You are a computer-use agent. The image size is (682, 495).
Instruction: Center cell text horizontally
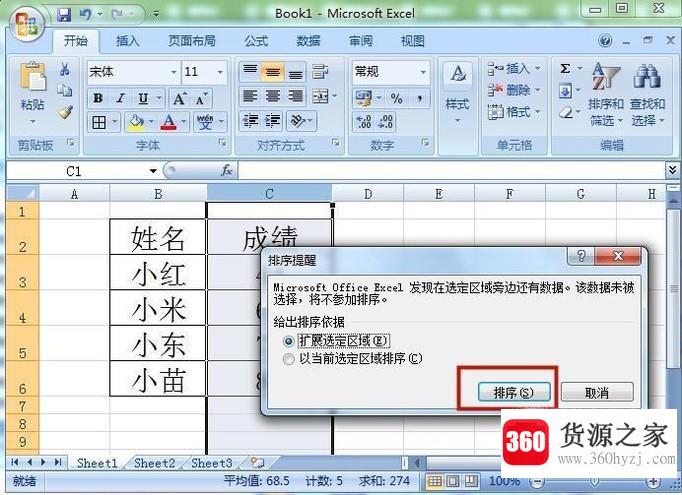[x=273, y=96]
